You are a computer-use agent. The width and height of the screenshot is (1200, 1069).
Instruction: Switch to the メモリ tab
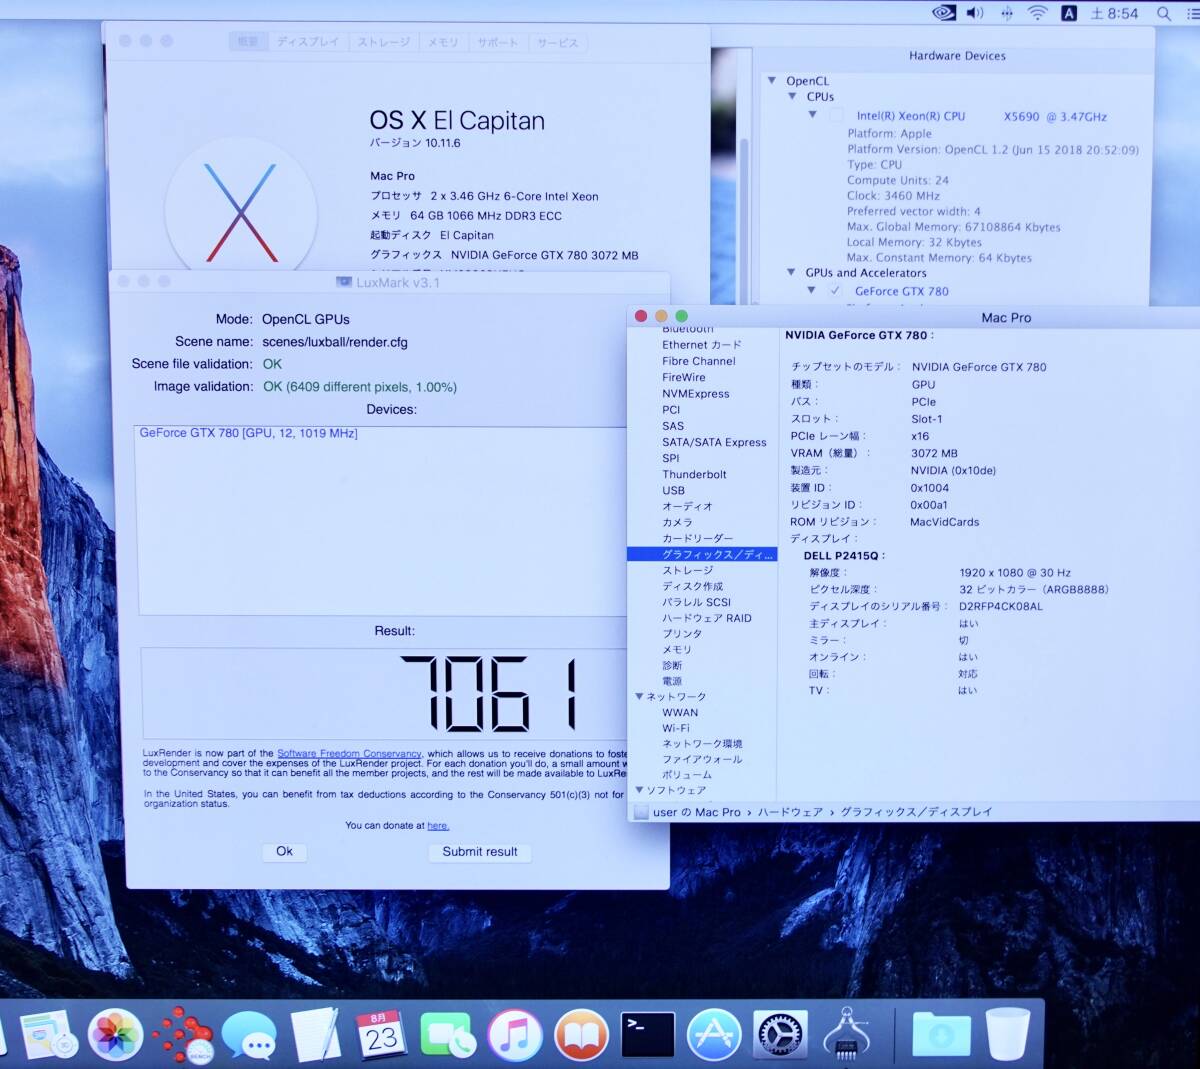[x=443, y=42]
